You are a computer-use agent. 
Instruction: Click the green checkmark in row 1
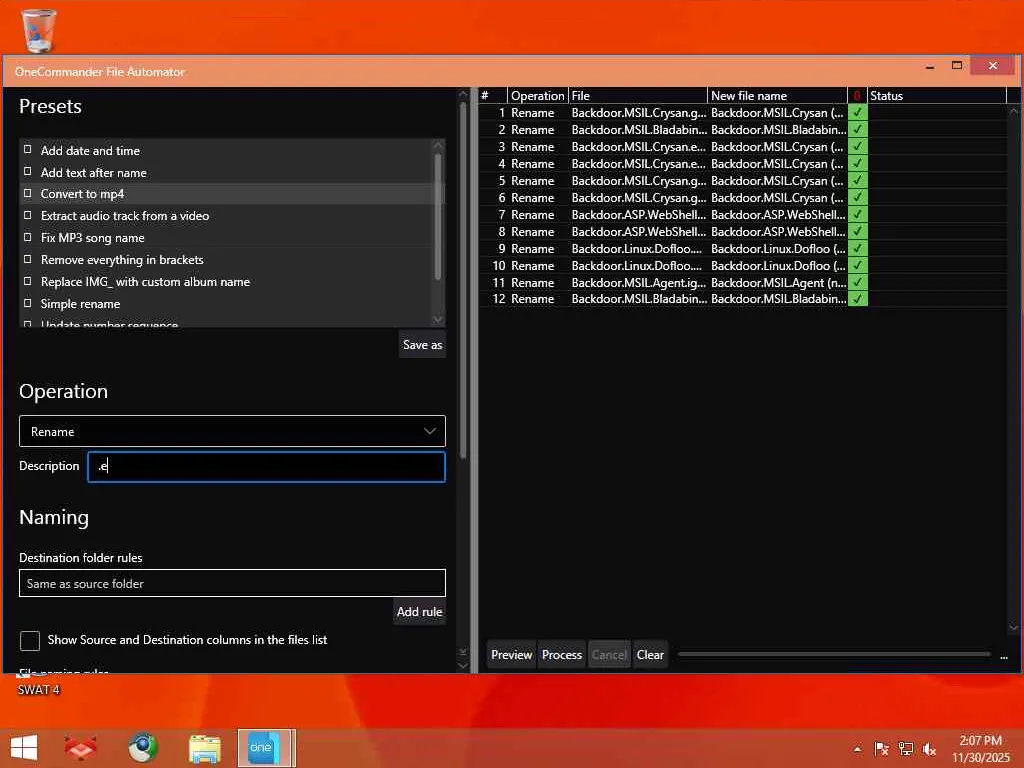(x=857, y=112)
